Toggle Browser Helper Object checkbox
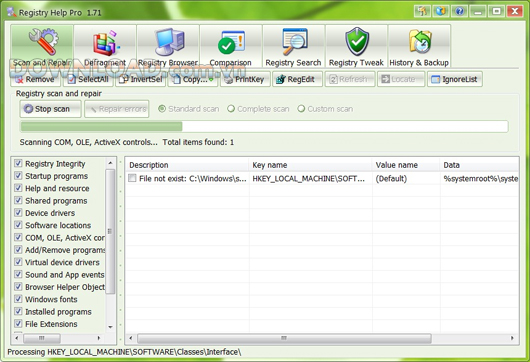Image resolution: width=530 pixels, height=362 pixels. [x=18, y=287]
